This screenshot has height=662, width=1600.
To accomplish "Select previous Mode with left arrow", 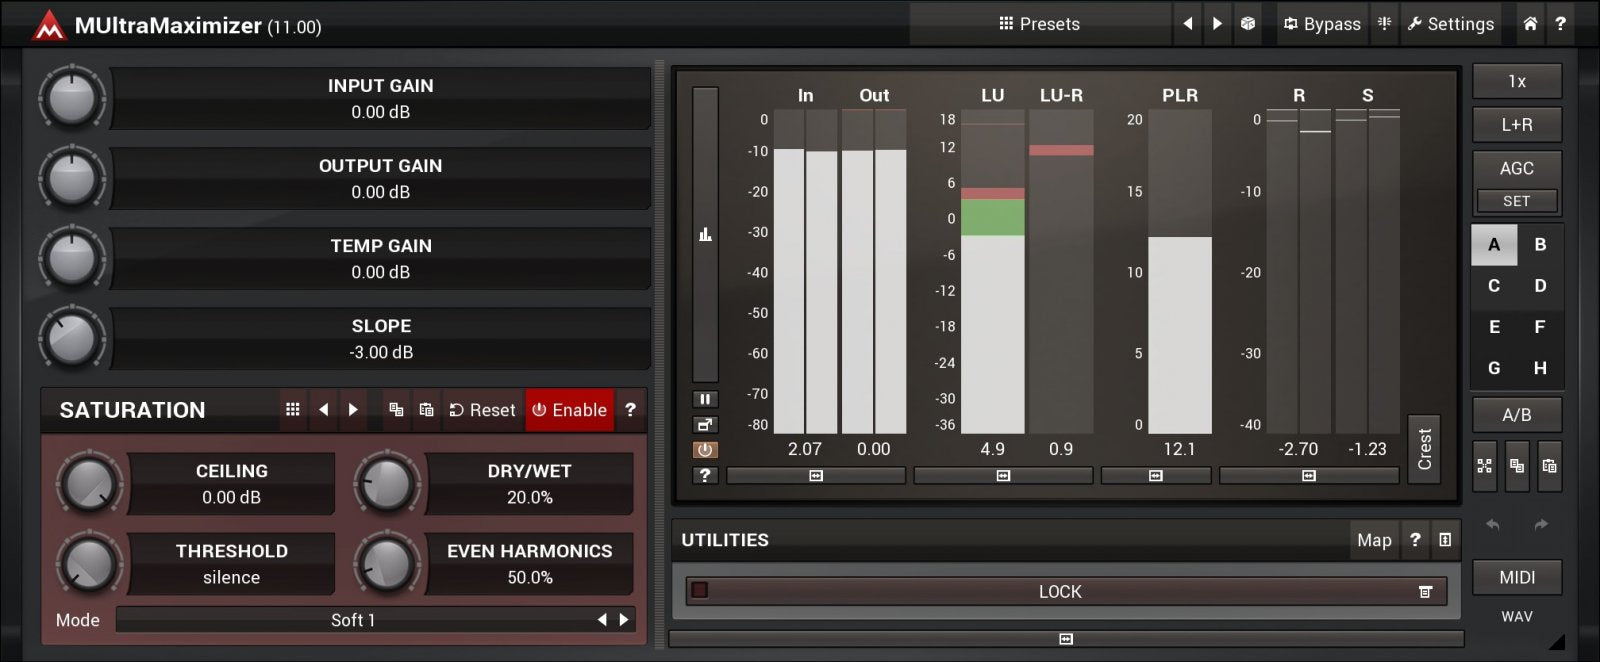I will [602, 620].
